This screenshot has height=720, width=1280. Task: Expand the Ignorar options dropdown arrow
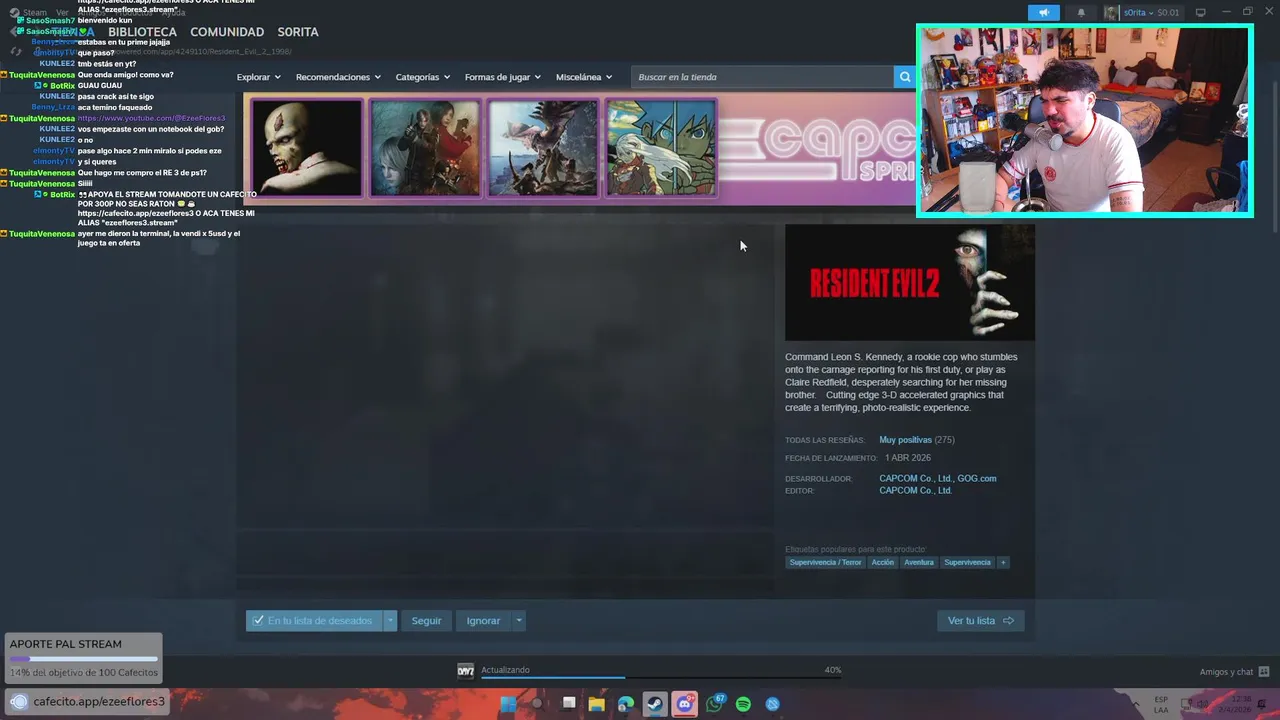click(x=518, y=621)
